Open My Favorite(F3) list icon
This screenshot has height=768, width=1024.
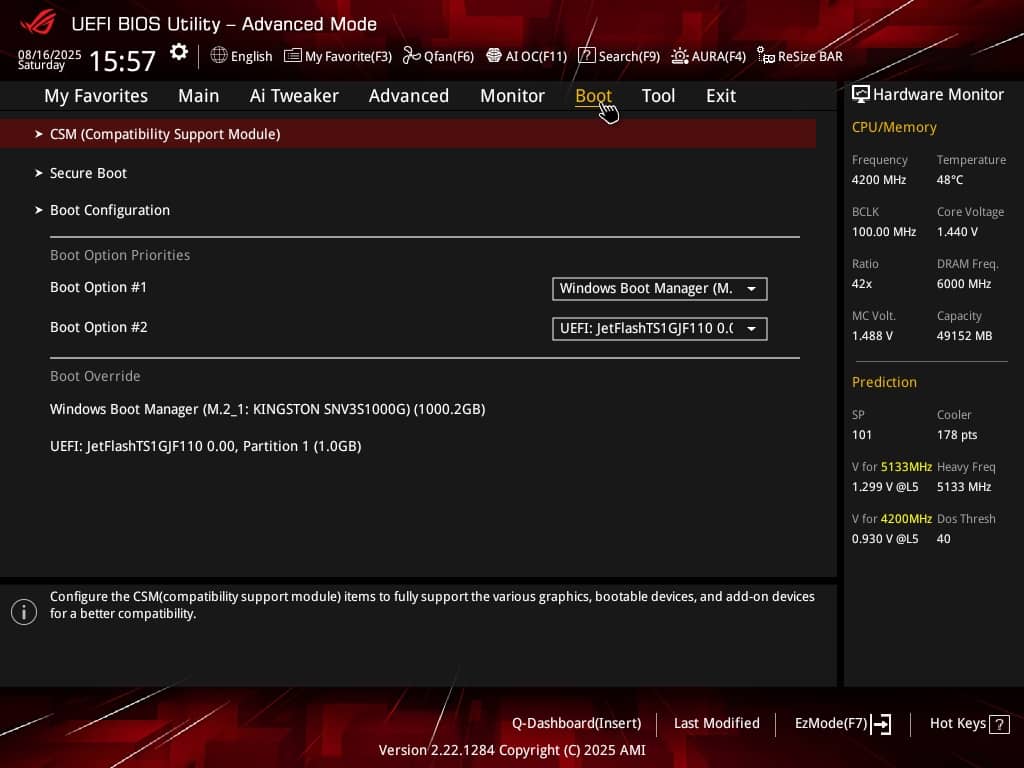tap(293, 56)
